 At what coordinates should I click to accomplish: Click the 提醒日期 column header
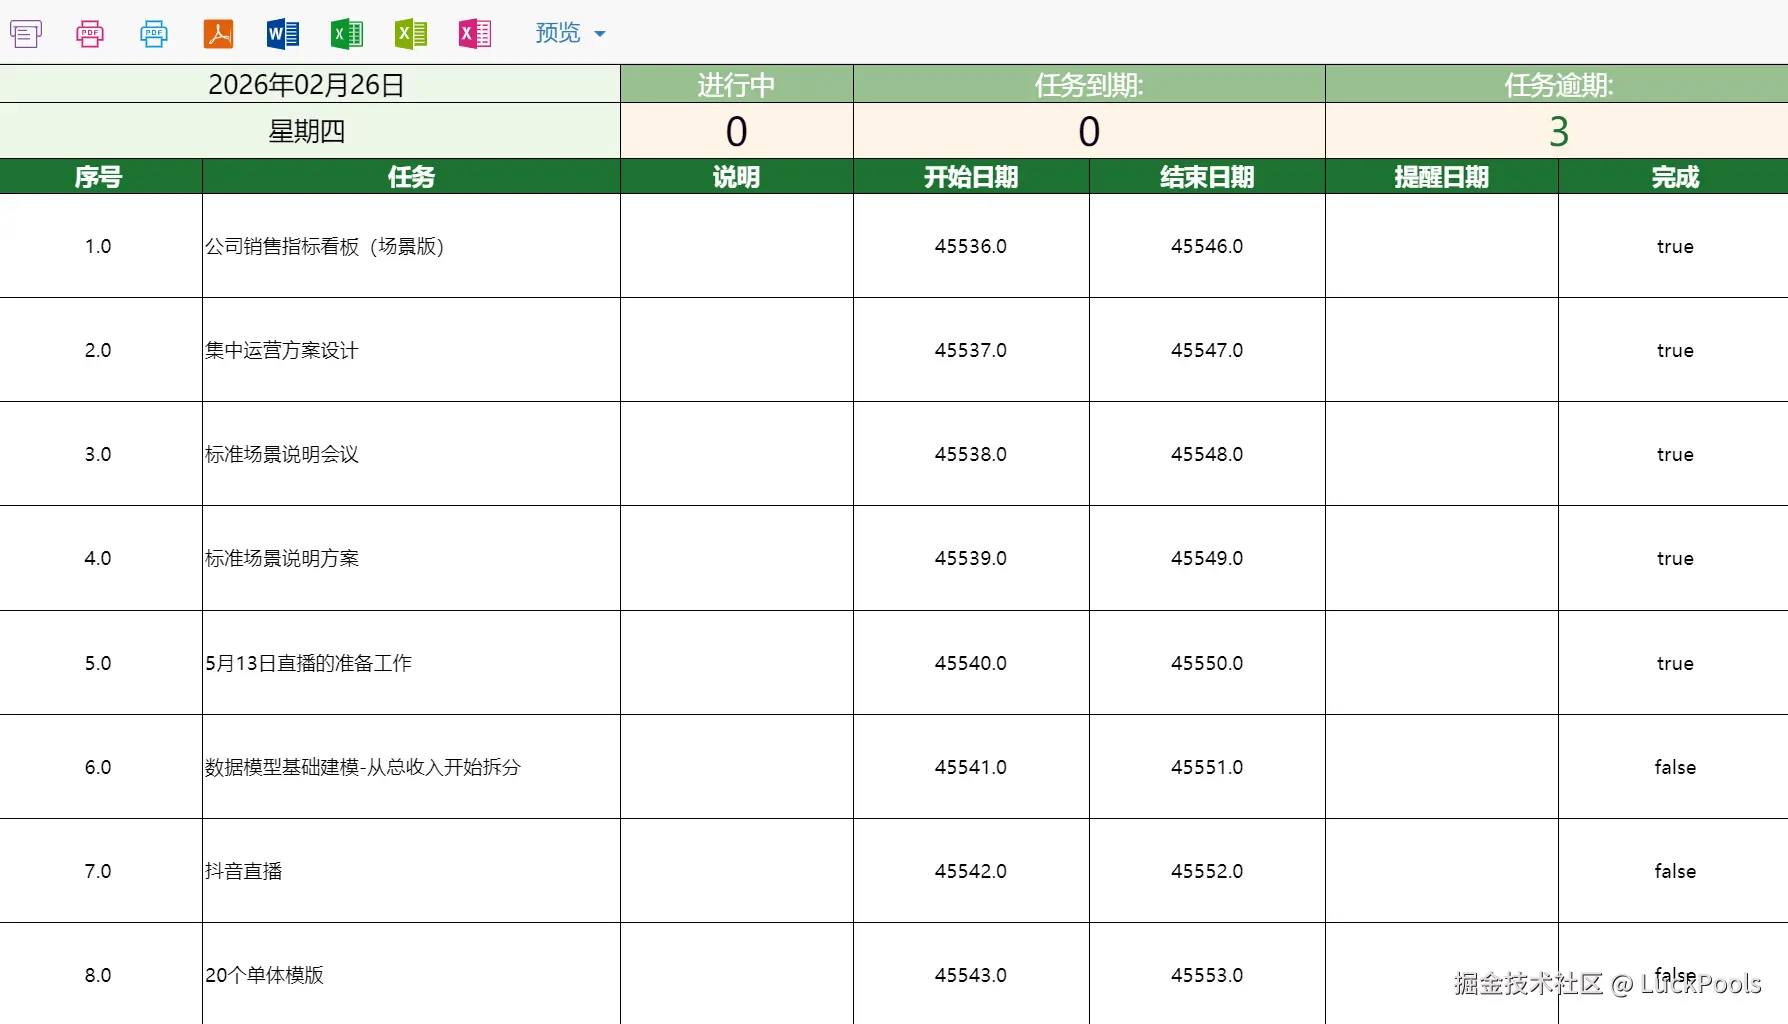click(1441, 177)
